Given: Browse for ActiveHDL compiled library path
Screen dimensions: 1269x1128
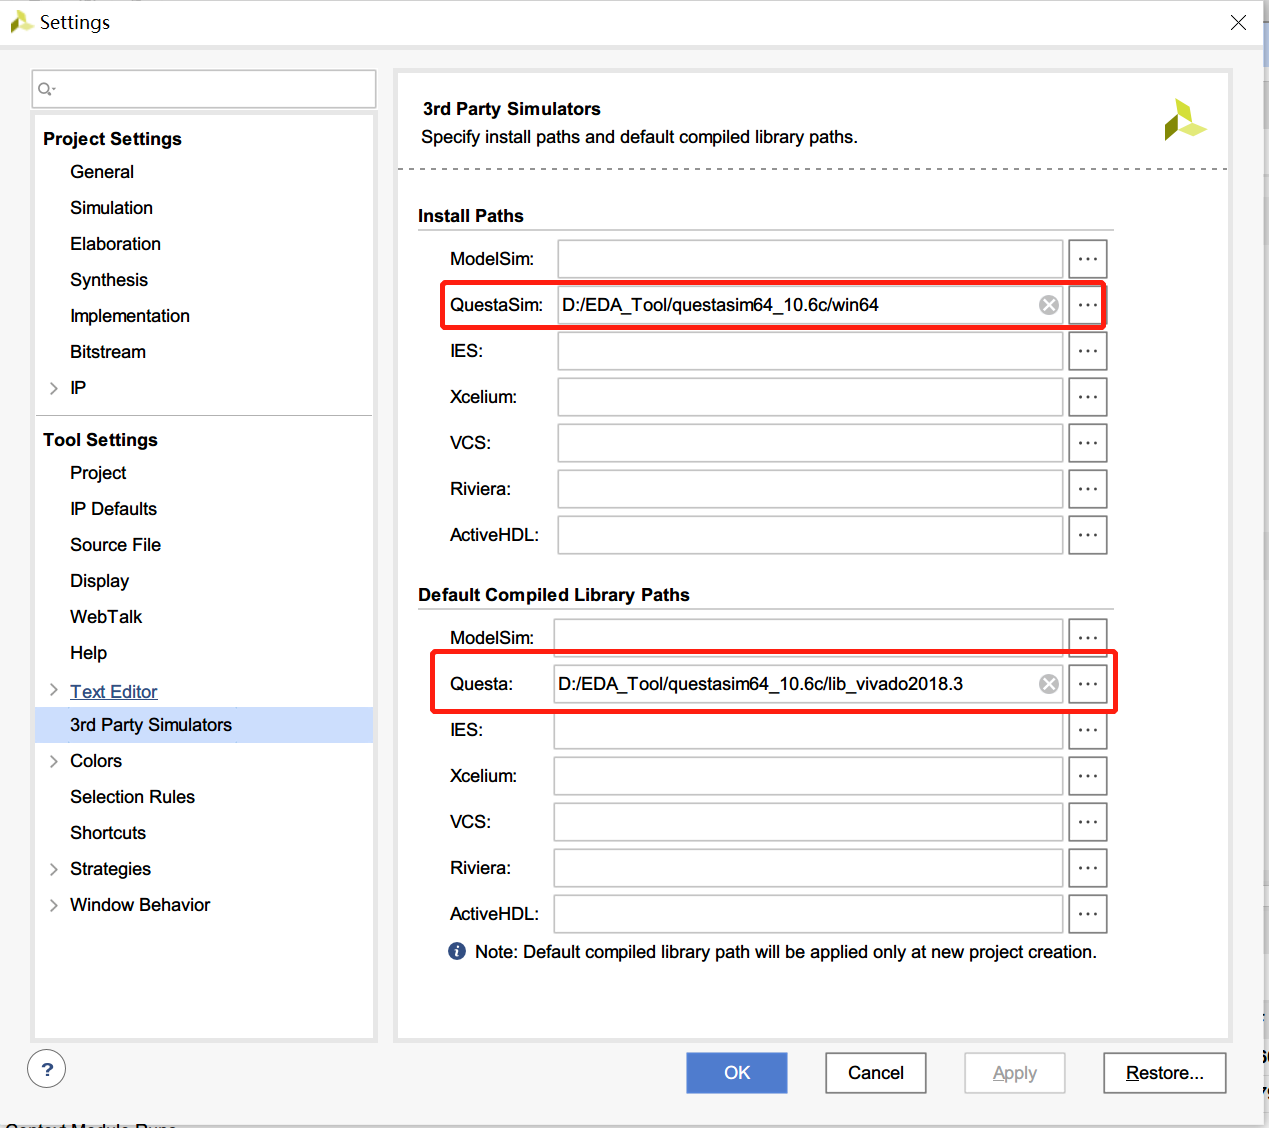Looking at the screenshot, I should tap(1088, 914).
